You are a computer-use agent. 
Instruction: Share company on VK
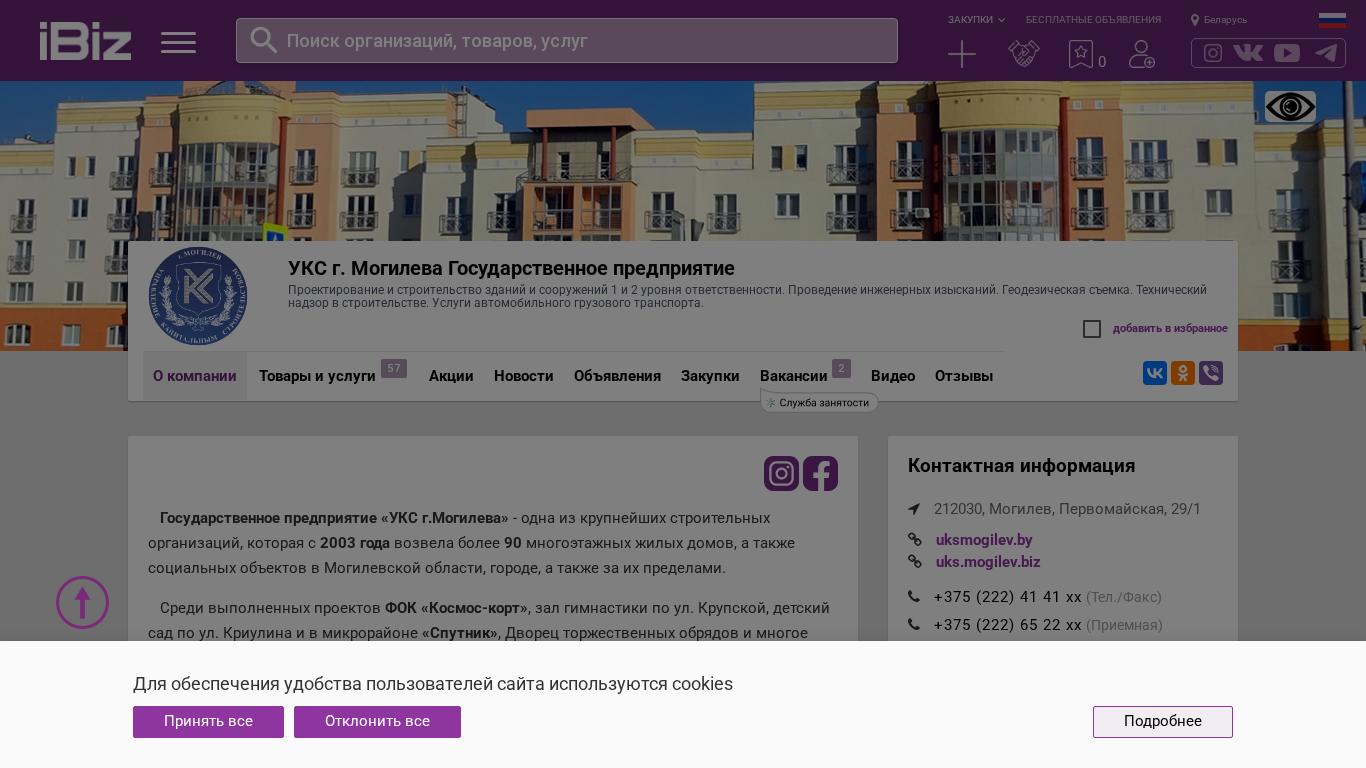click(x=1155, y=373)
